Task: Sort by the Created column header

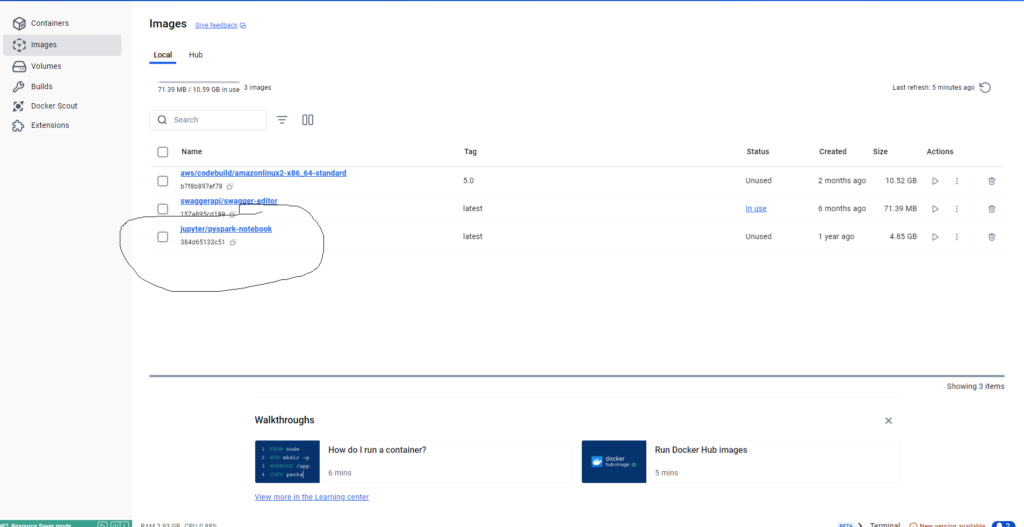Action: [x=833, y=152]
